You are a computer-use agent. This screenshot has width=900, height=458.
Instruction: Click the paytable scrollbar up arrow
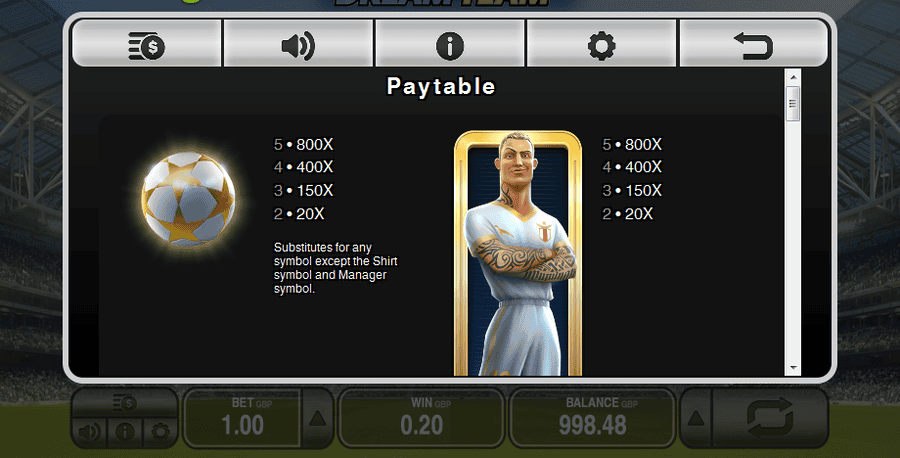pos(793,77)
